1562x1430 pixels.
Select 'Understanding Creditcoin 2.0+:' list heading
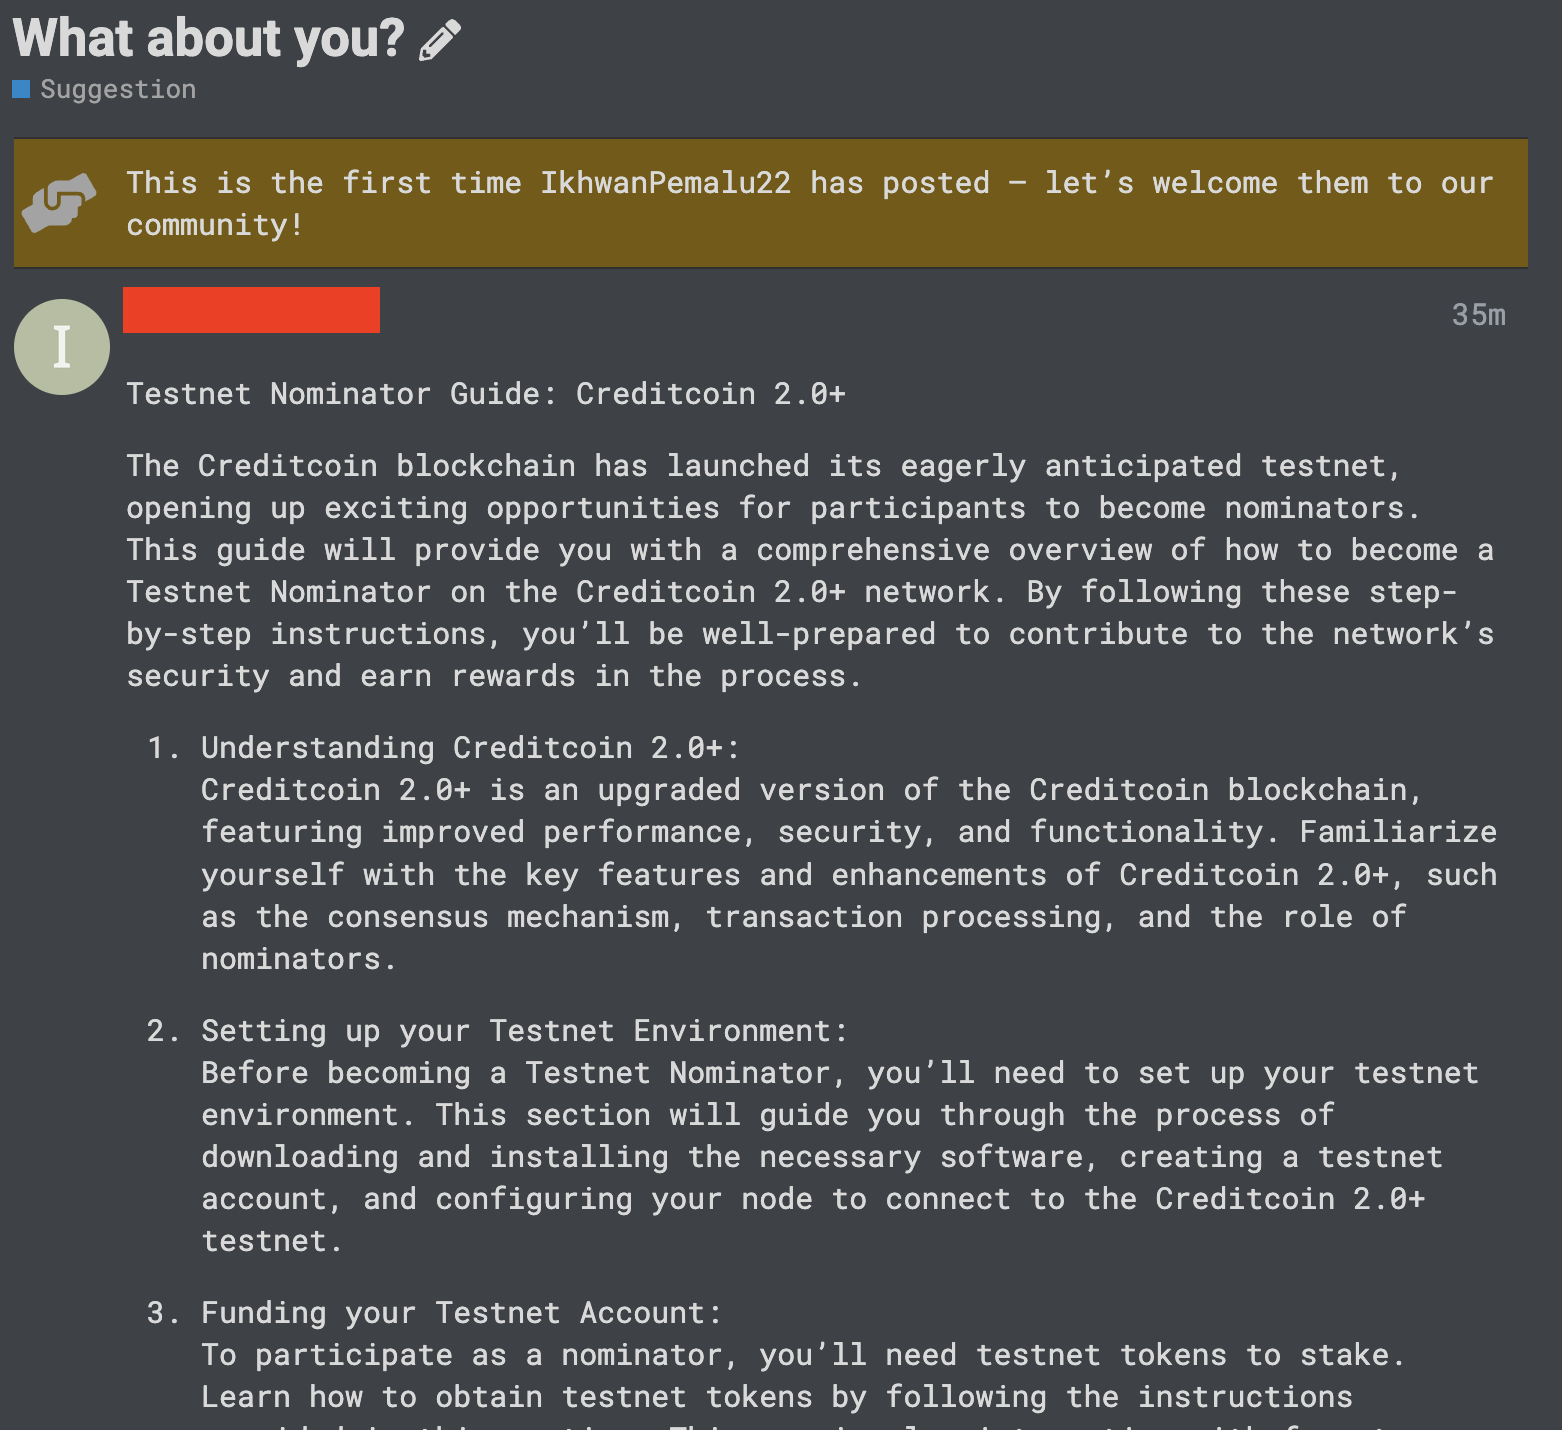(470, 747)
